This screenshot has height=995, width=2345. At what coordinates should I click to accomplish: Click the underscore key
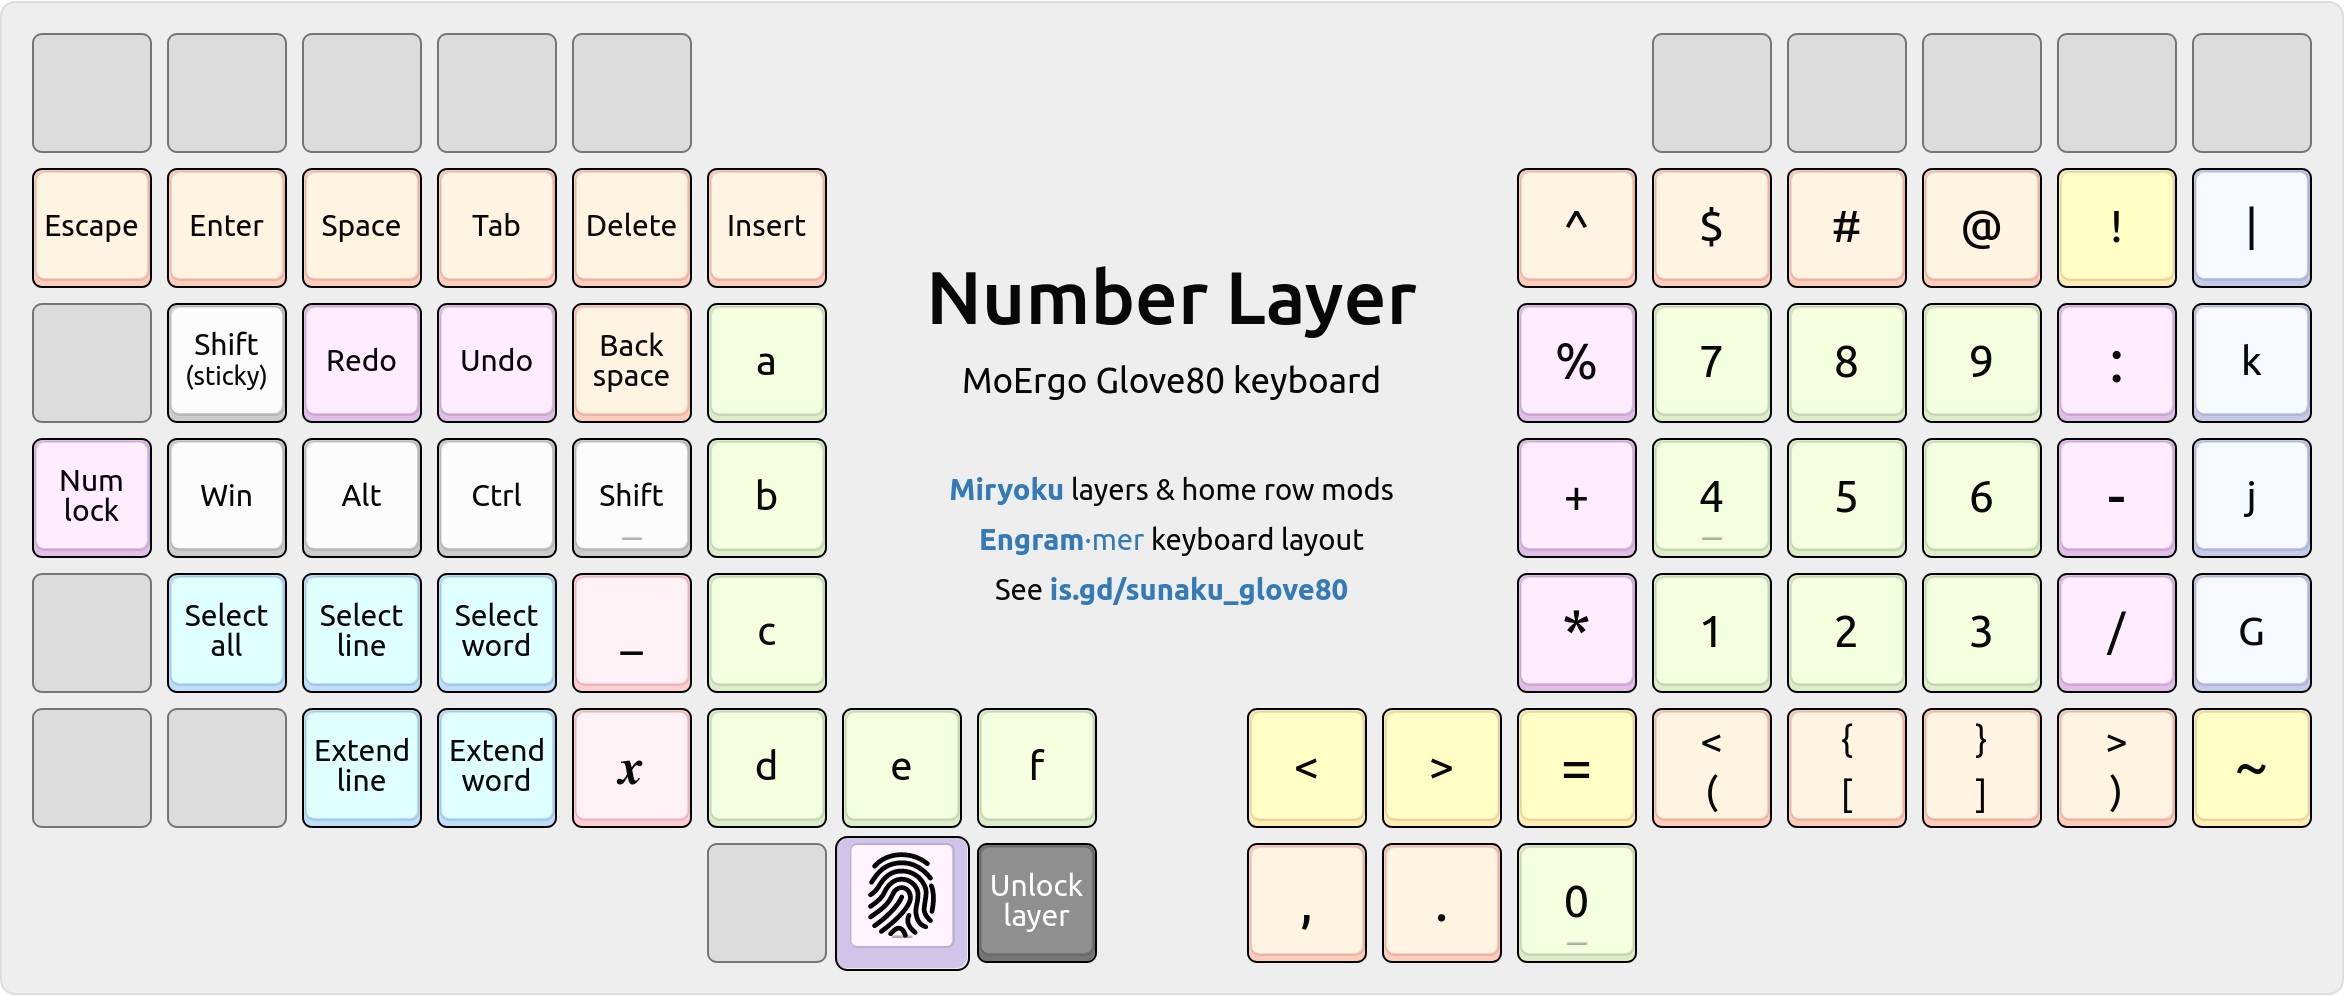click(632, 633)
